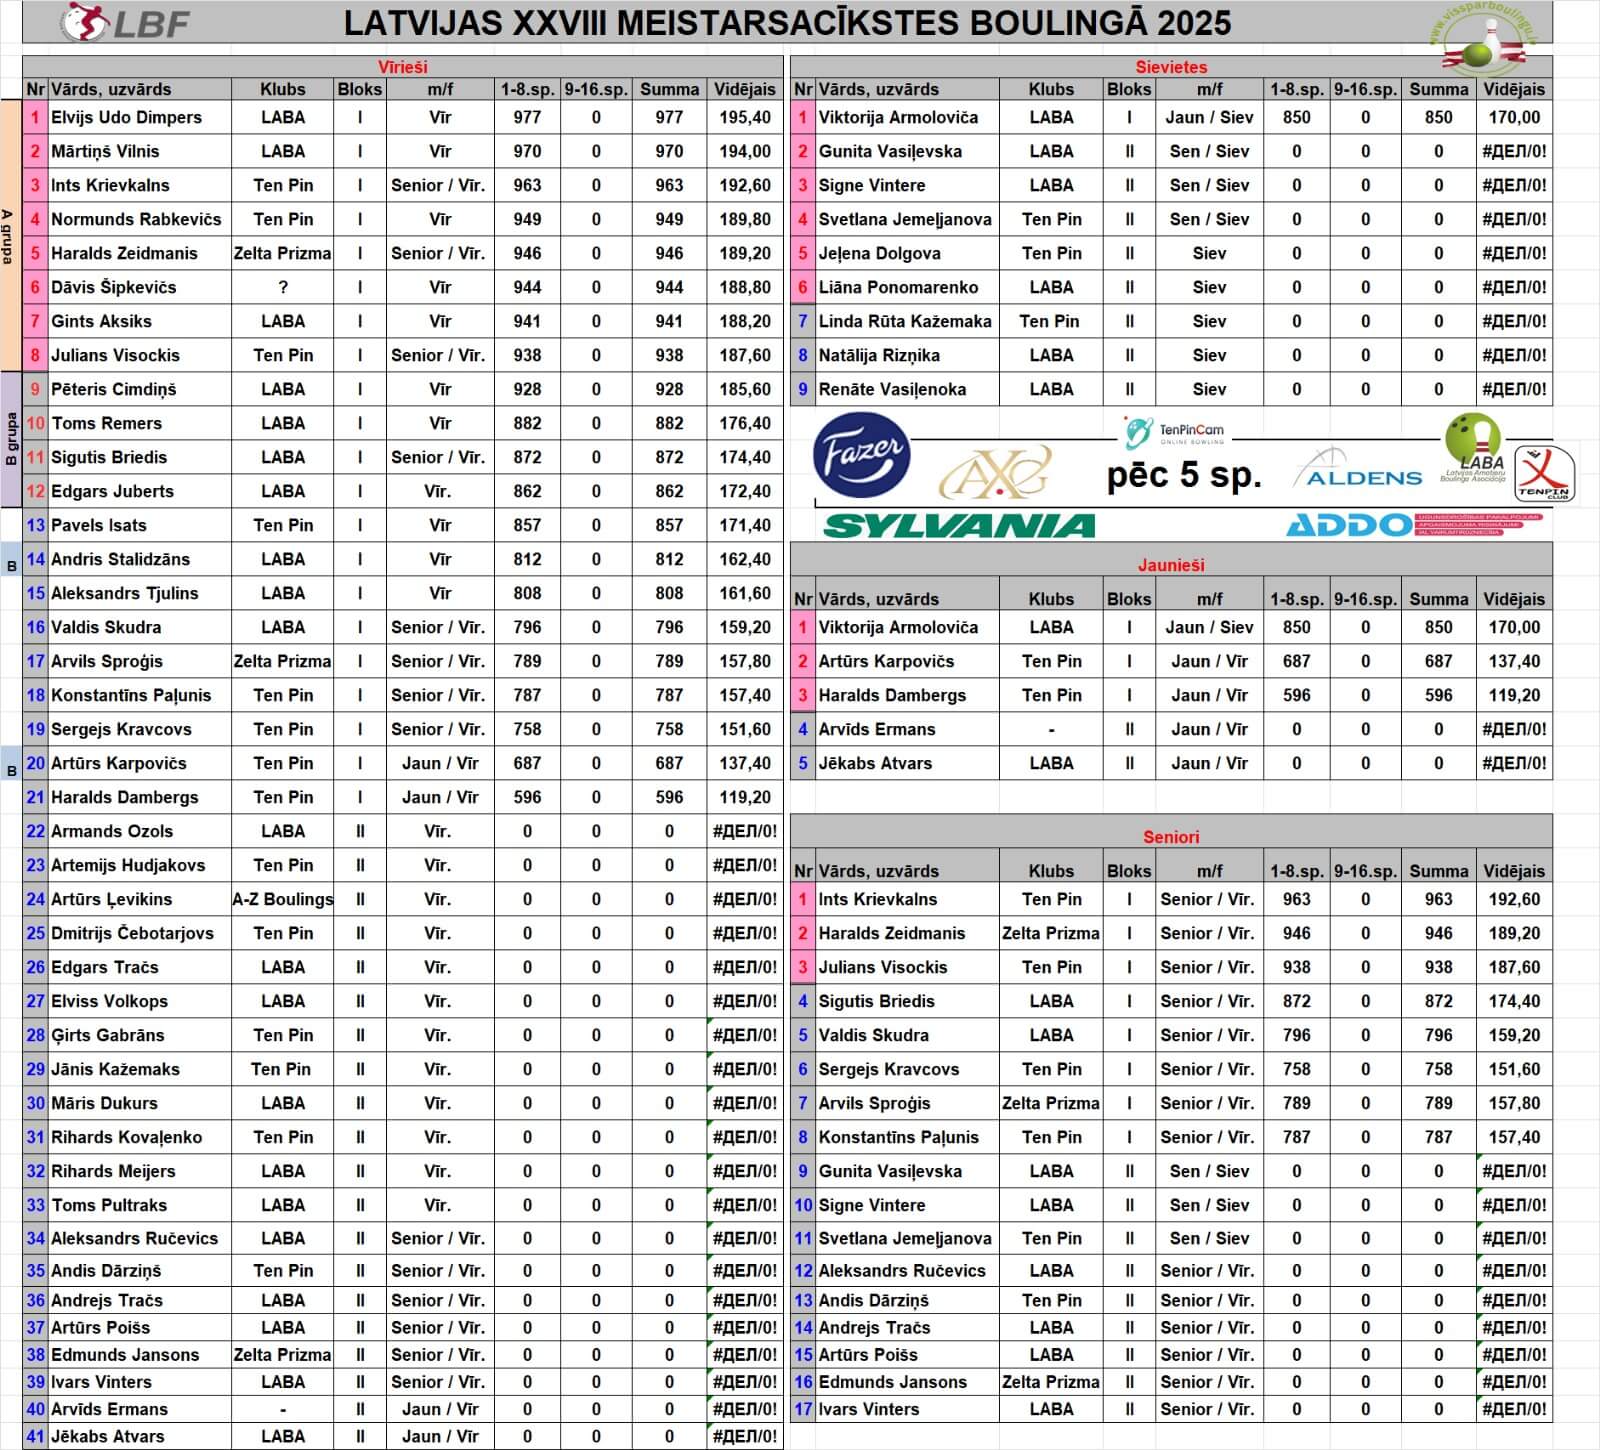Viewport: 1600px width, 1450px height.
Task: Select cell Normunds Rabkevičs
Action: (x=140, y=219)
